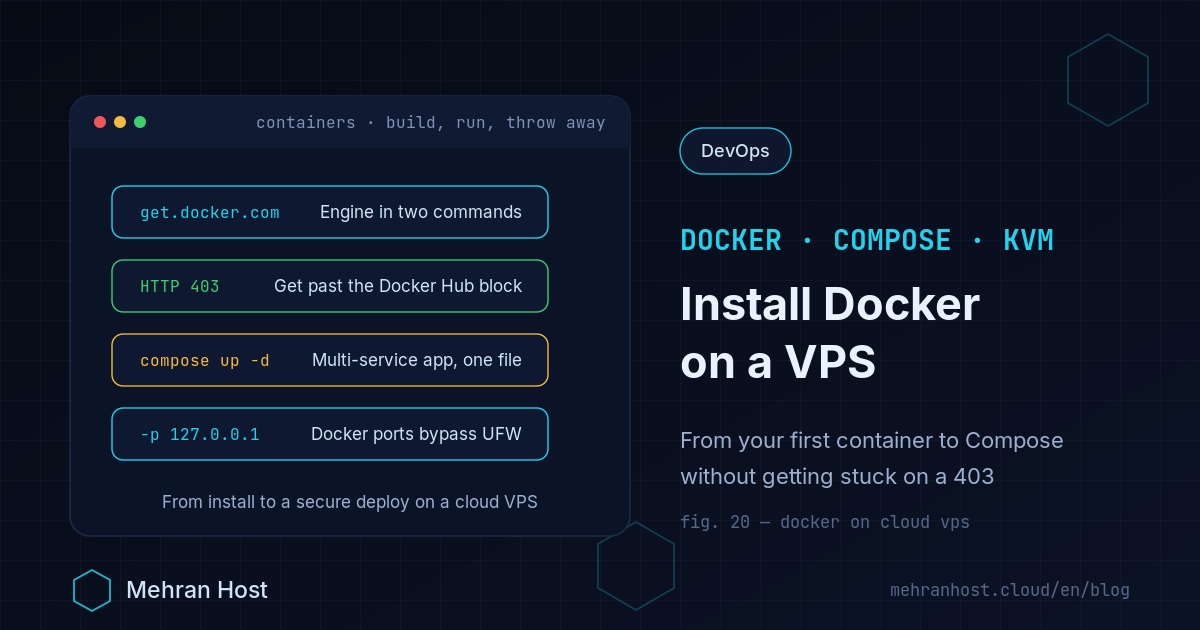Click 'From install to a secure deploy' caption
Screen dimensions: 1200x630
click(350, 502)
